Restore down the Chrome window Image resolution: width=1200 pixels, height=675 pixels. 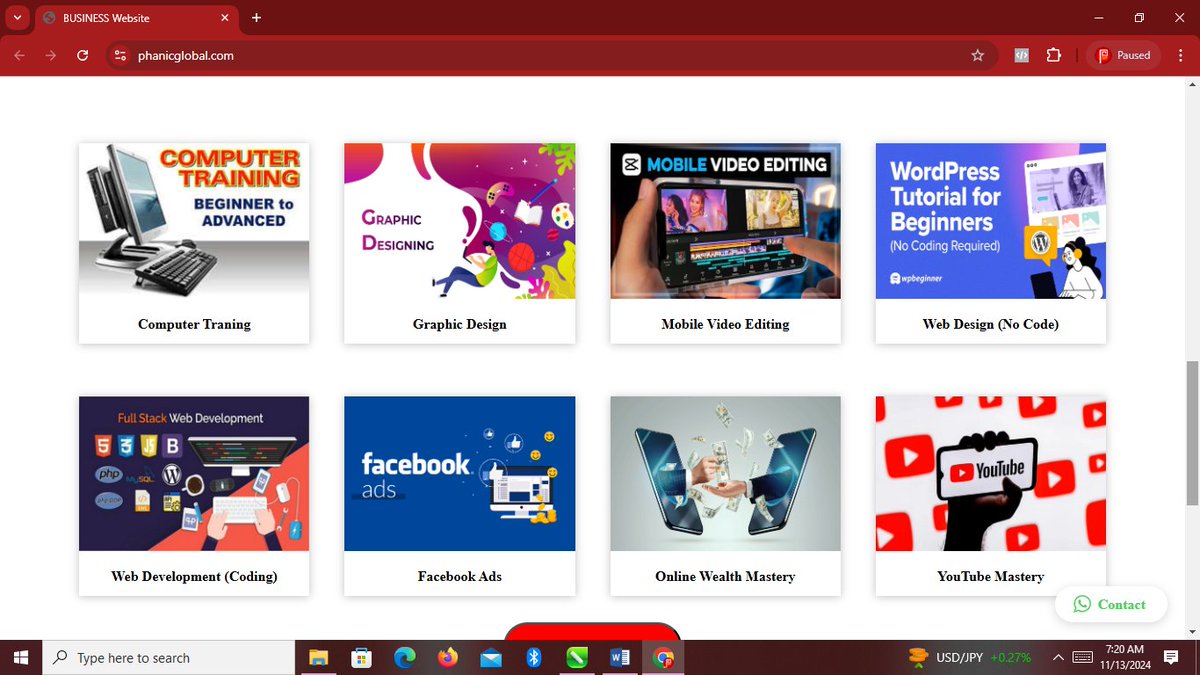(x=1139, y=18)
